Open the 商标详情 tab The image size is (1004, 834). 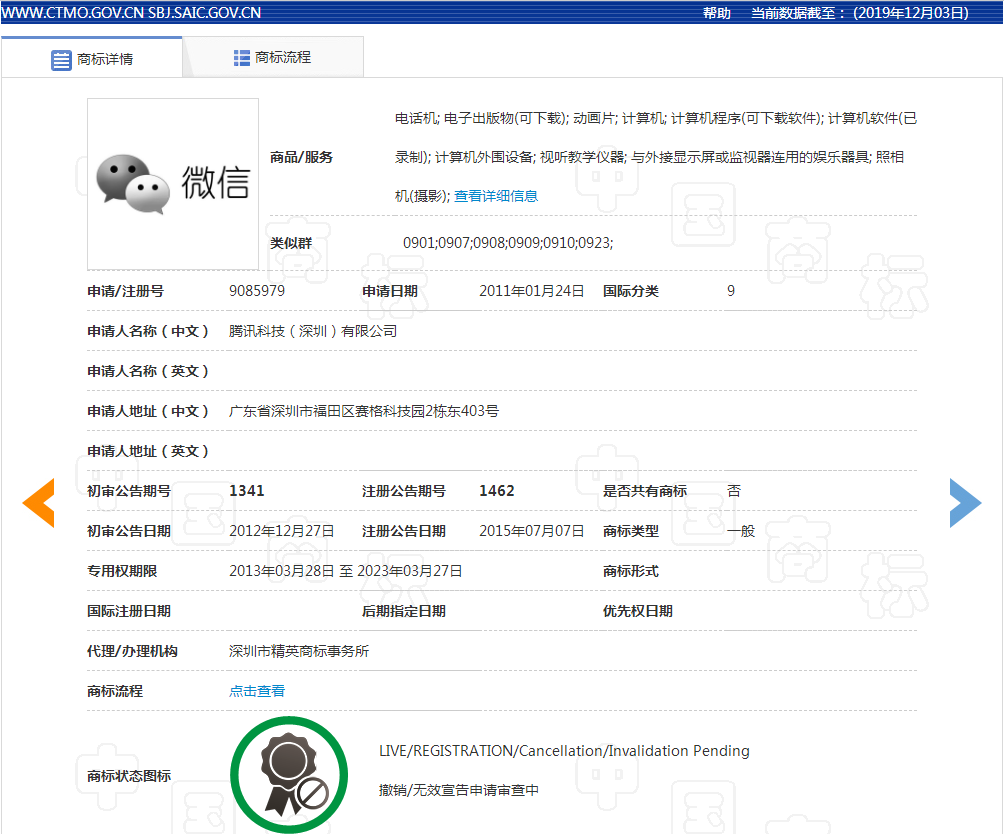[x=92, y=58]
